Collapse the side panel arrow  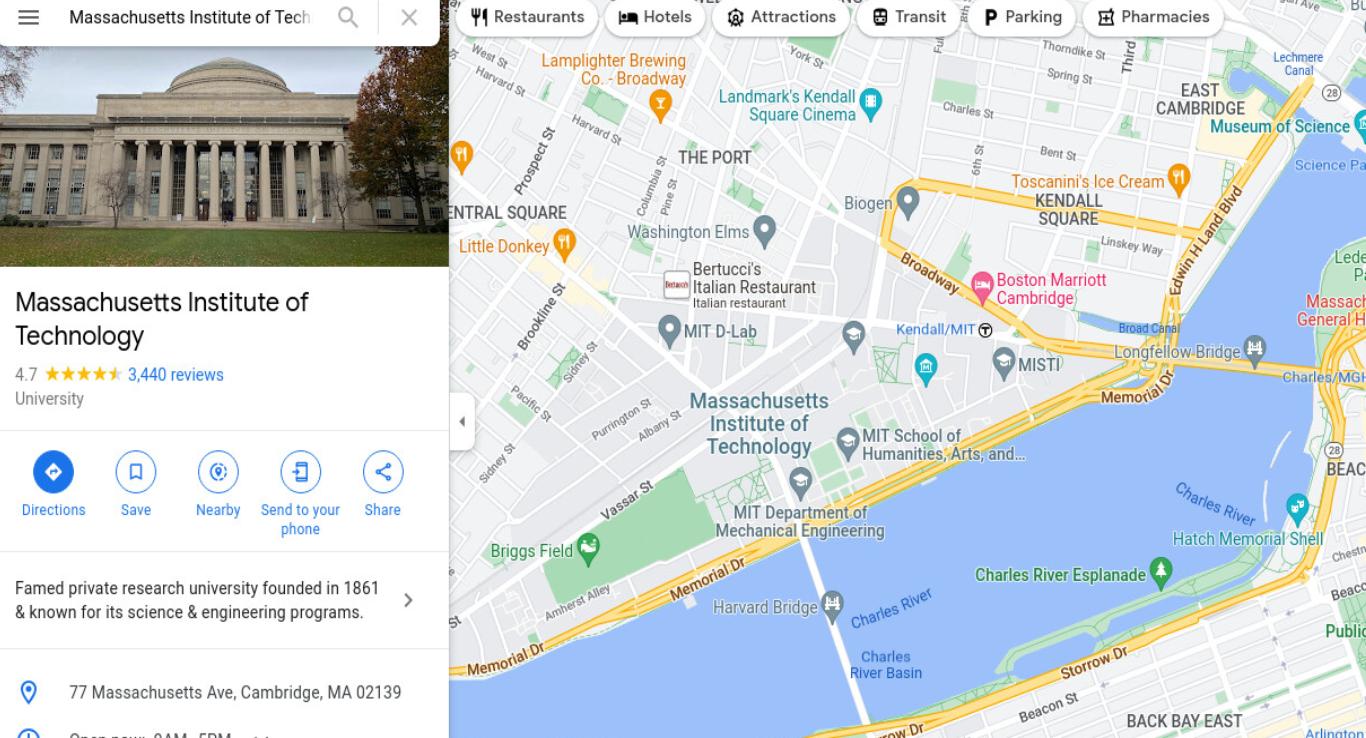462,422
